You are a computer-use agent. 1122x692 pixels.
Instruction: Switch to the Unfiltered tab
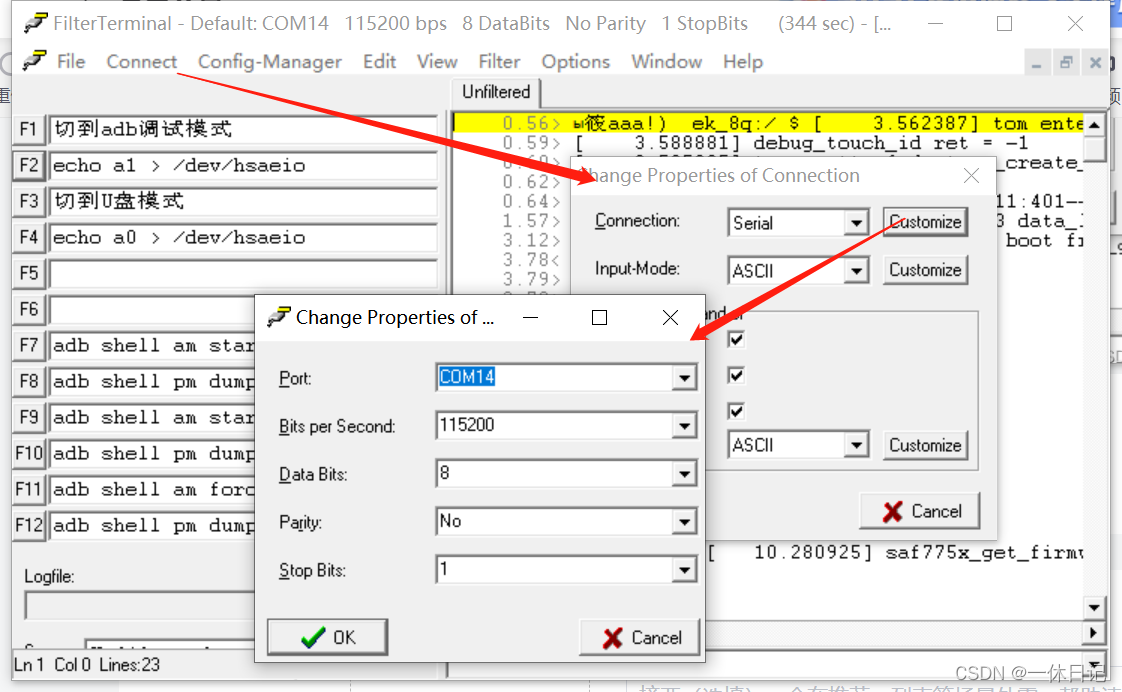496,92
